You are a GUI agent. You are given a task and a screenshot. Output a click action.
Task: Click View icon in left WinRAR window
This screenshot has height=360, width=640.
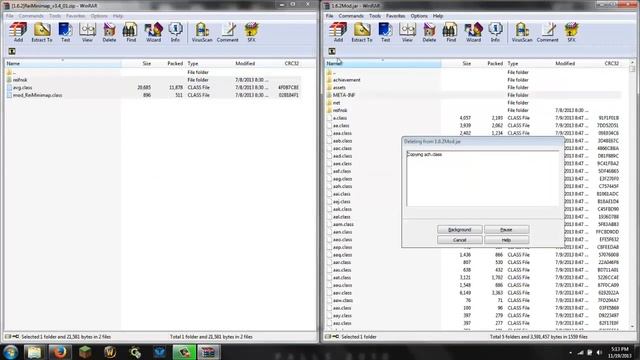87,32
